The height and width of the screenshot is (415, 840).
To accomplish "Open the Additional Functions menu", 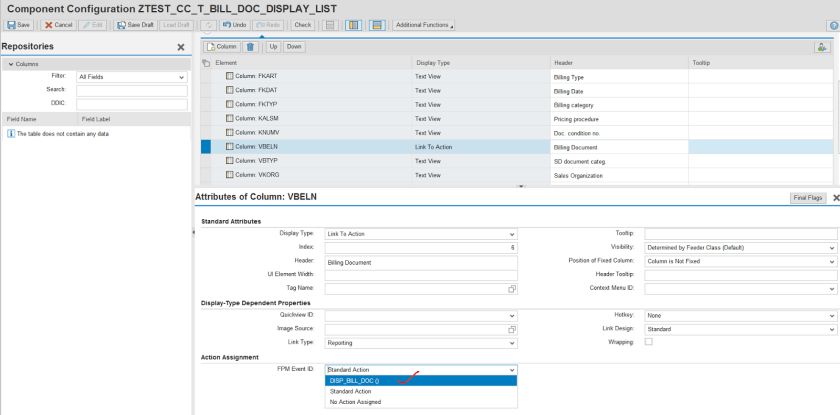I will [423, 24].
